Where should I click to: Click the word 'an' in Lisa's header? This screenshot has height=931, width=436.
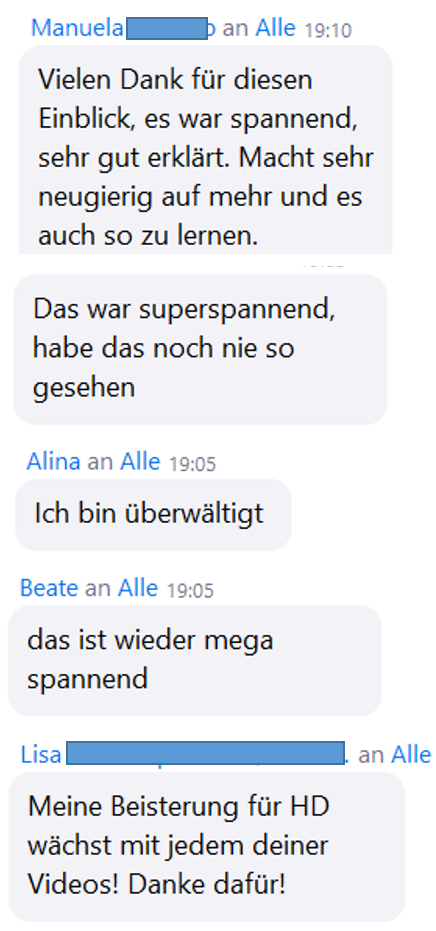(x=371, y=755)
